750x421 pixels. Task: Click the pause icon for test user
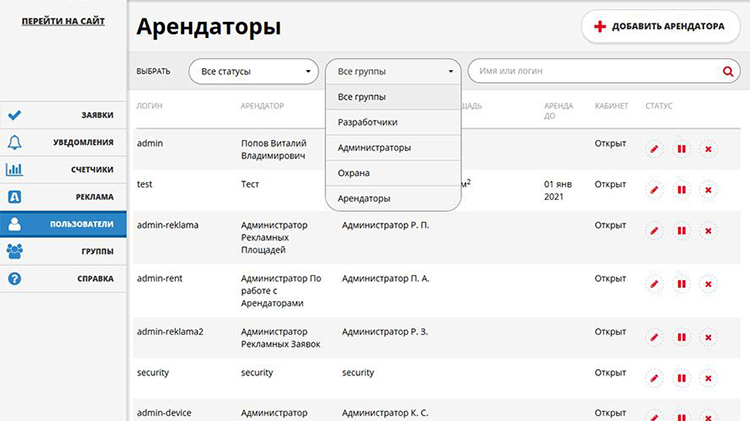(x=682, y=189)
